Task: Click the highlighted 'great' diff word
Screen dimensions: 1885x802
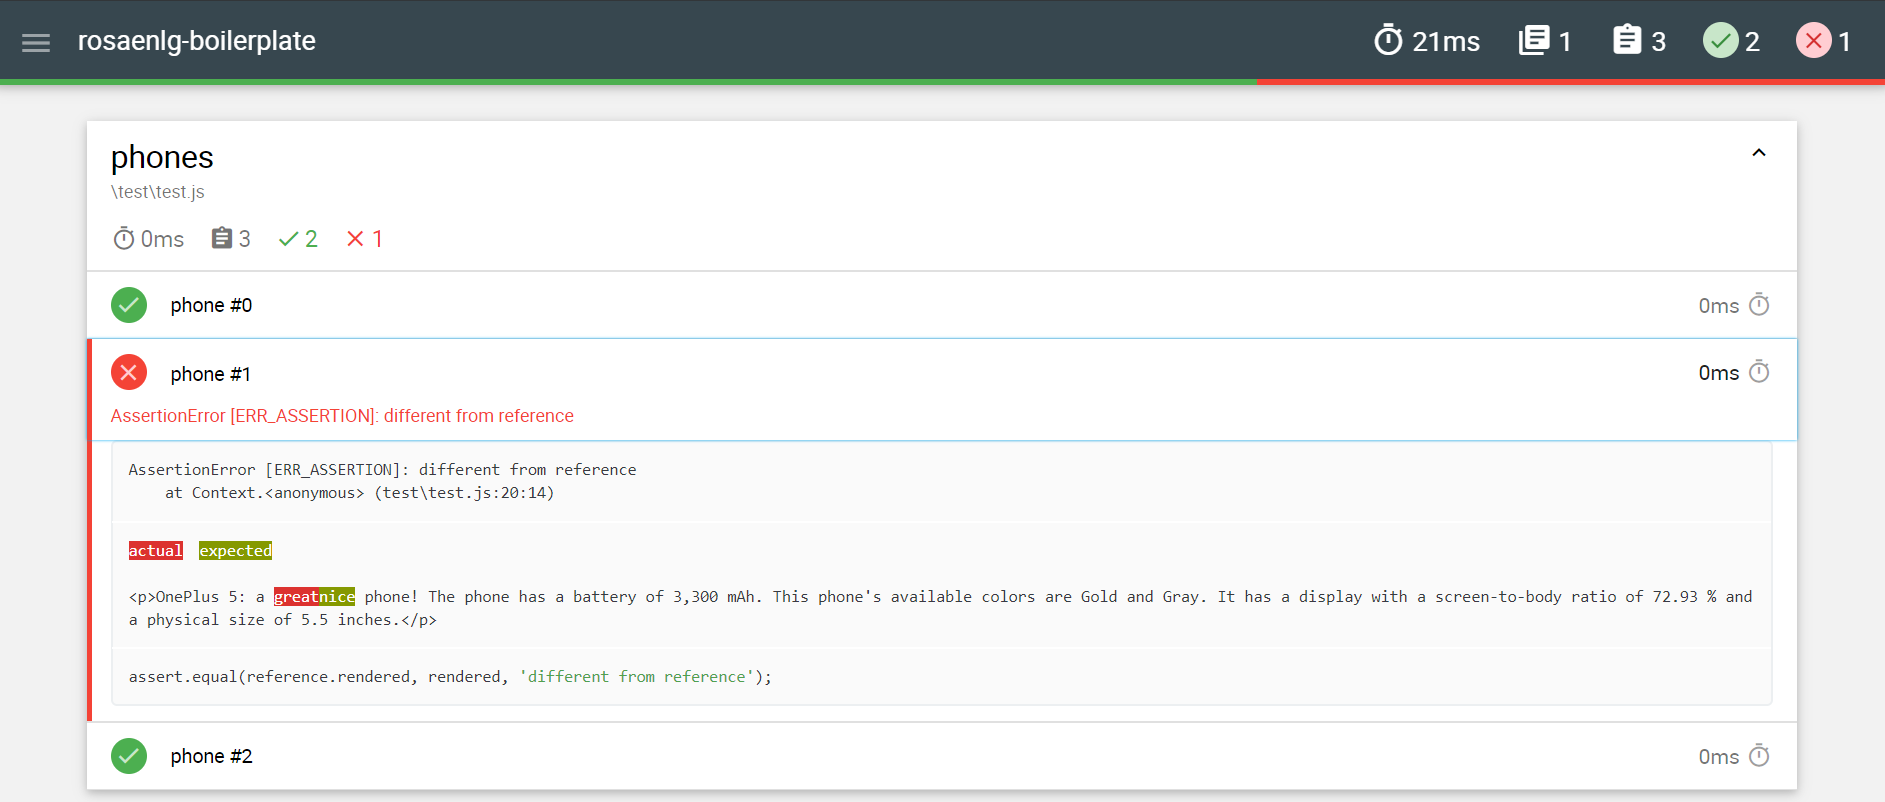Action: 296,596
